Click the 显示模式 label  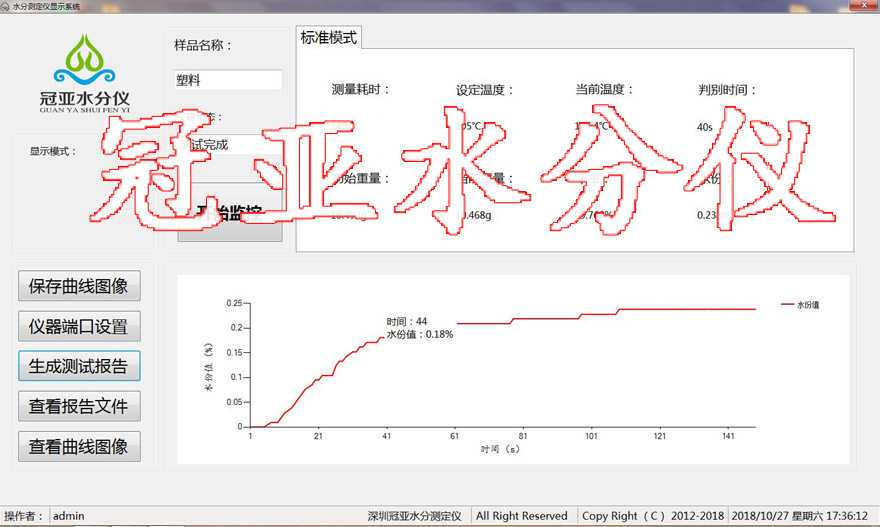click(x=52, y=152)
